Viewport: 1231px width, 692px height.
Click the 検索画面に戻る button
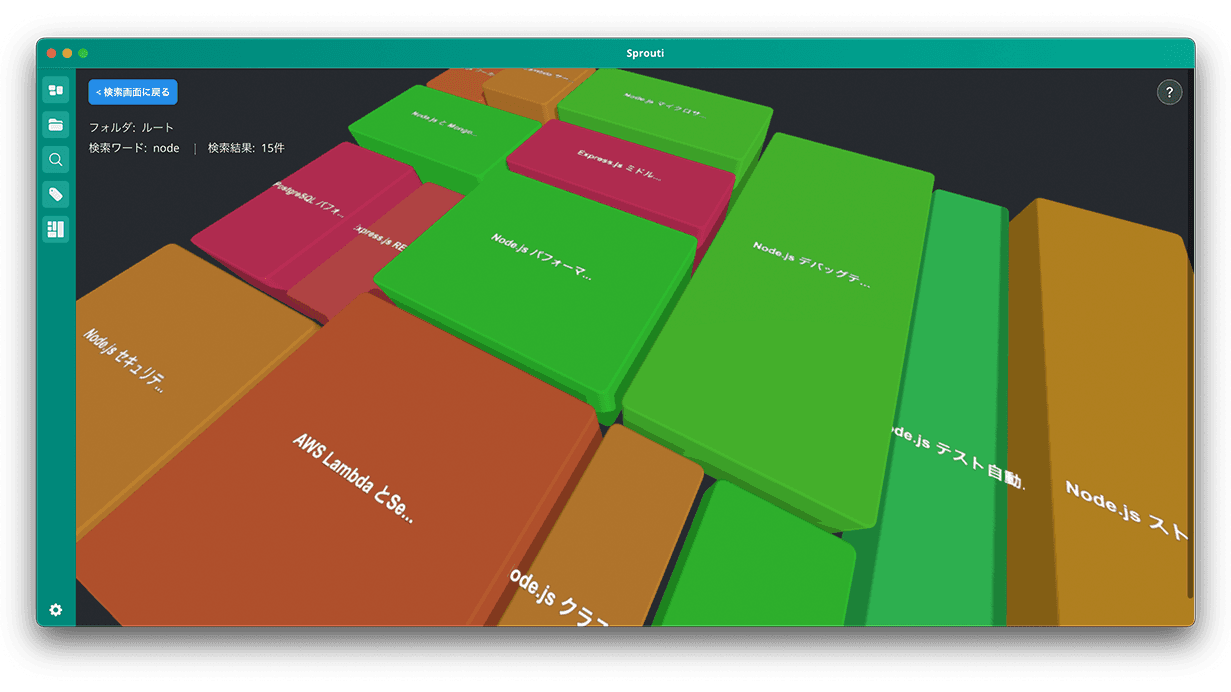pyautogui.click(x=133, y=92)
